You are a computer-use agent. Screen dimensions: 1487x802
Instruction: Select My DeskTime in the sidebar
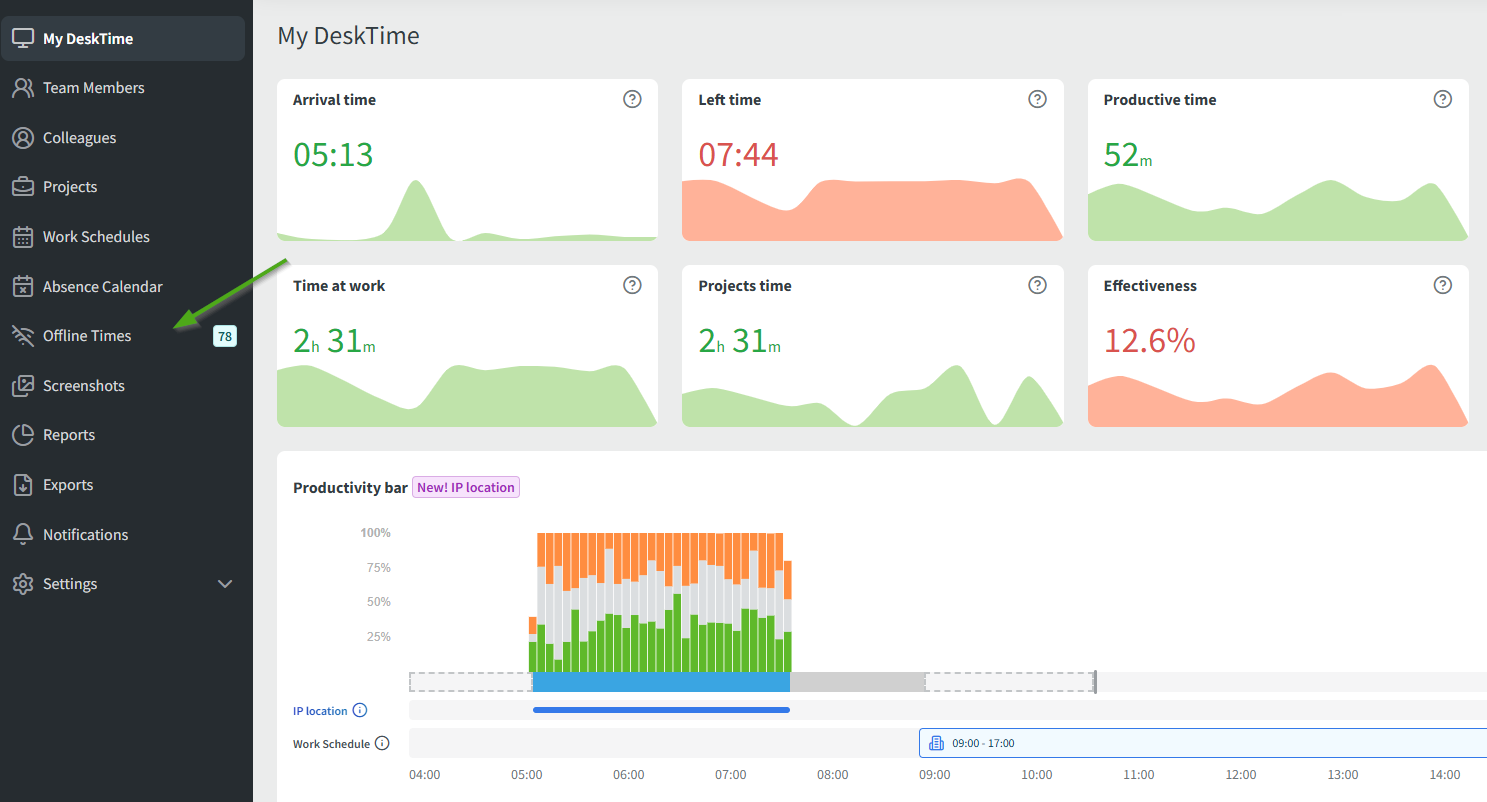[x=88, y=39]
